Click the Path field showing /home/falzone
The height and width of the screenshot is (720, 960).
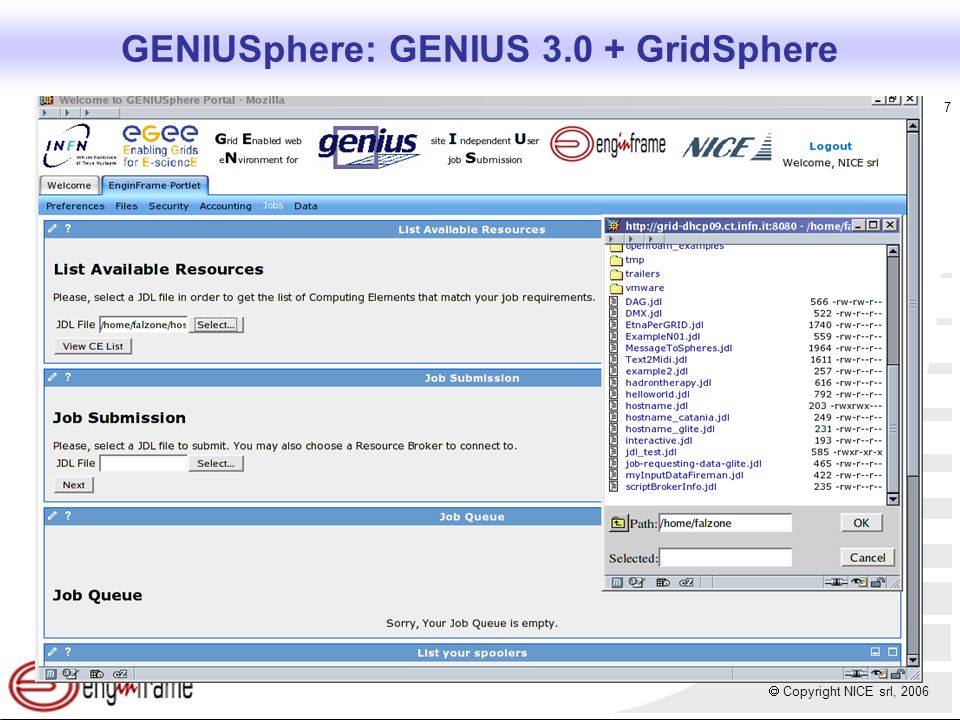pyautogui.click(x=725, y=523)
